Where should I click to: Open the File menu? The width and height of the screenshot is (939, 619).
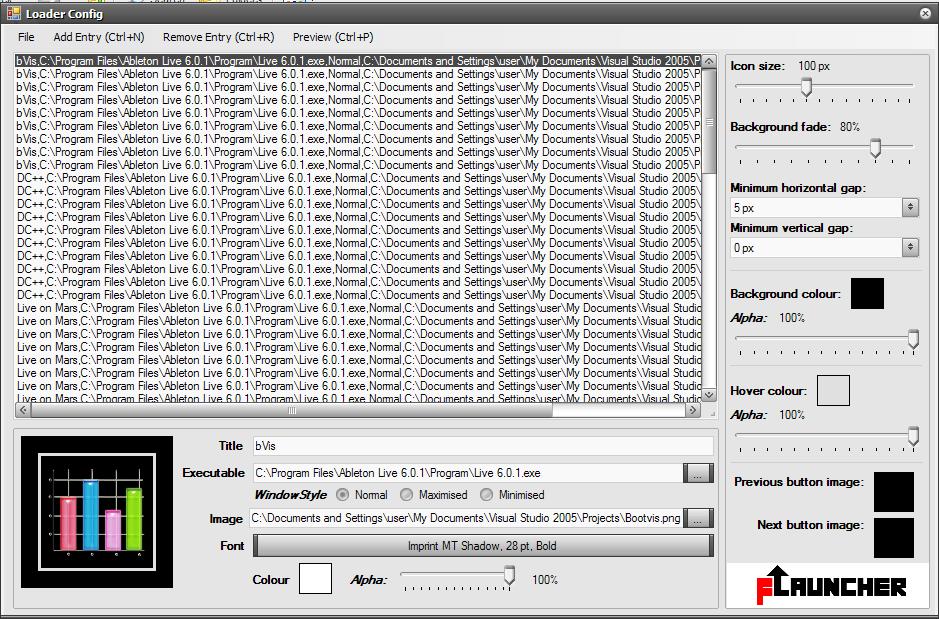click(25, 36)
